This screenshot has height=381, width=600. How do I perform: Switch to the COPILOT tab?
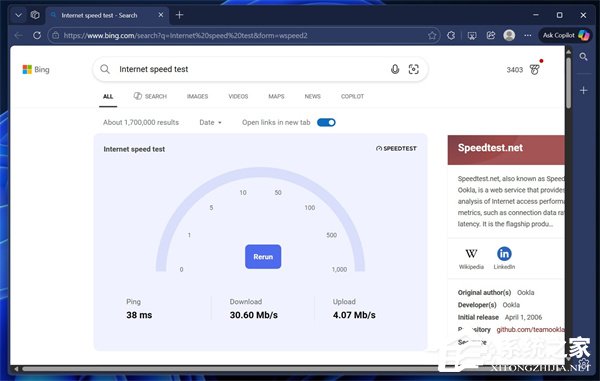pyautogui.click(x=352, y=96)
